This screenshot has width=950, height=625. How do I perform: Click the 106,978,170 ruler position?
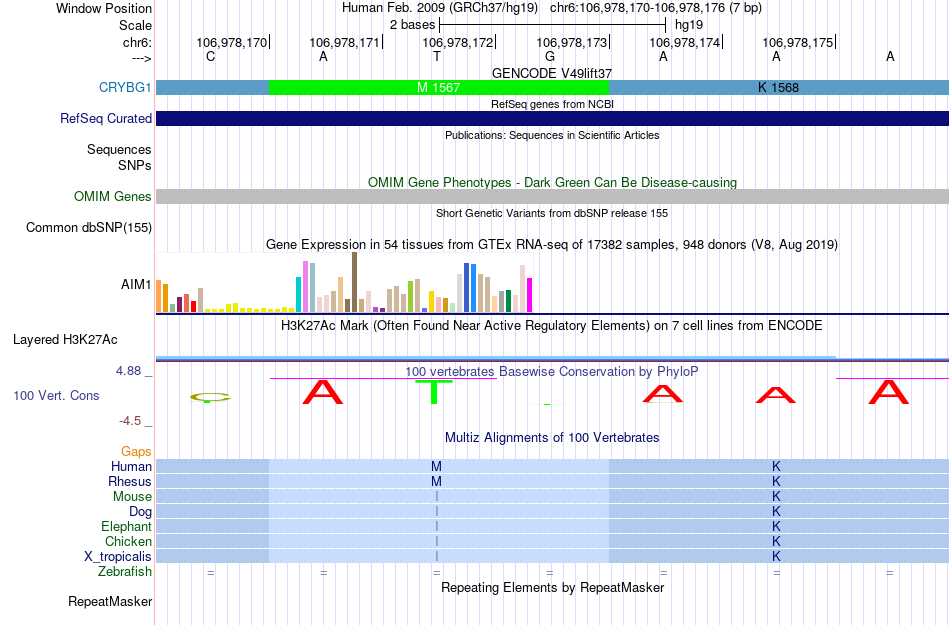coord(231,42)
